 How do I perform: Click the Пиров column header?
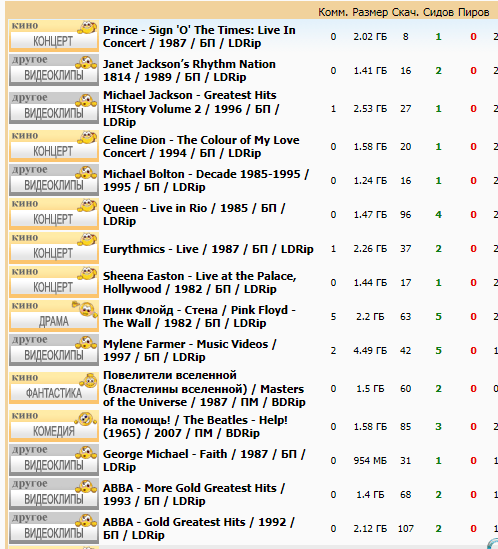(473, 12)
